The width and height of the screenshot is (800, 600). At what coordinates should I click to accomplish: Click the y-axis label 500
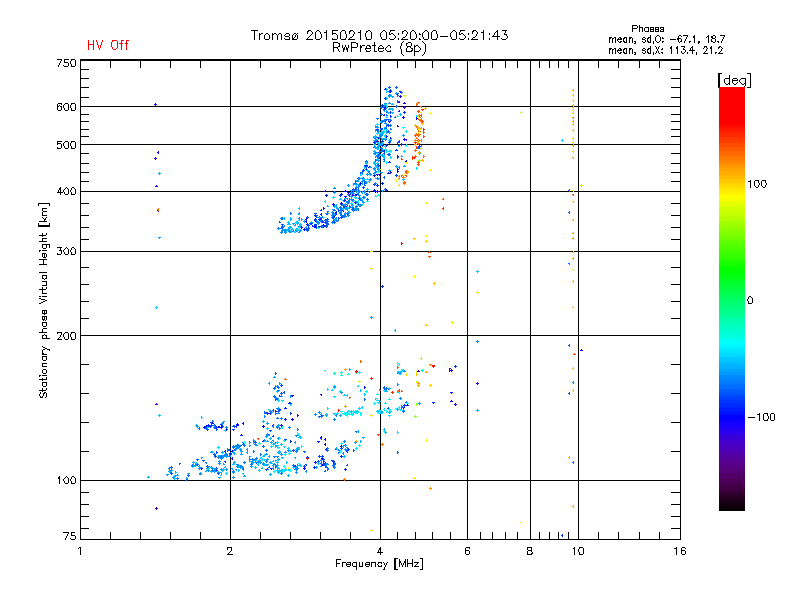tap(66, 145)
